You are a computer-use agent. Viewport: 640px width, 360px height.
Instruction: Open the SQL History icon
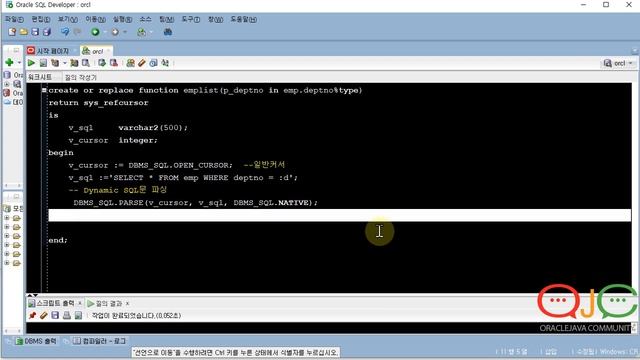tap(153, 63)
